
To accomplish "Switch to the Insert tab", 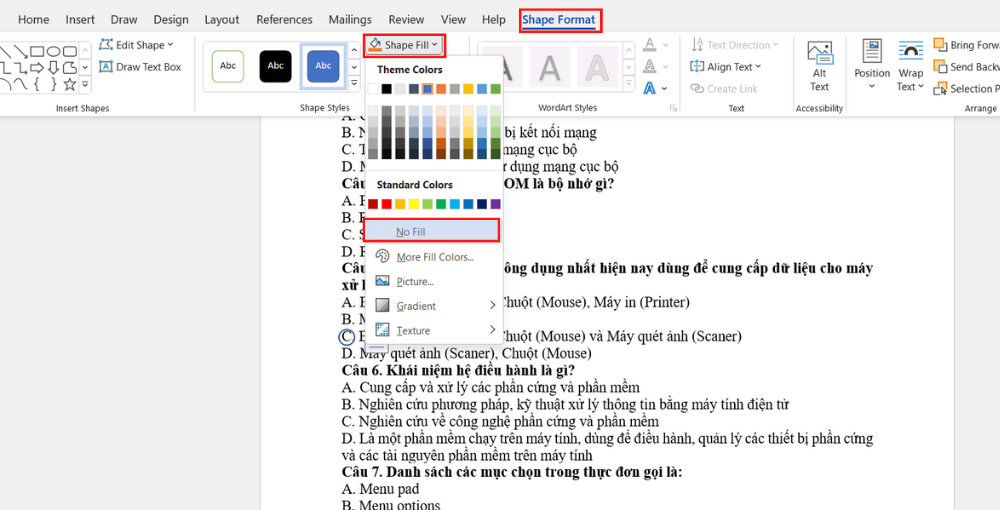I will 80,20.
